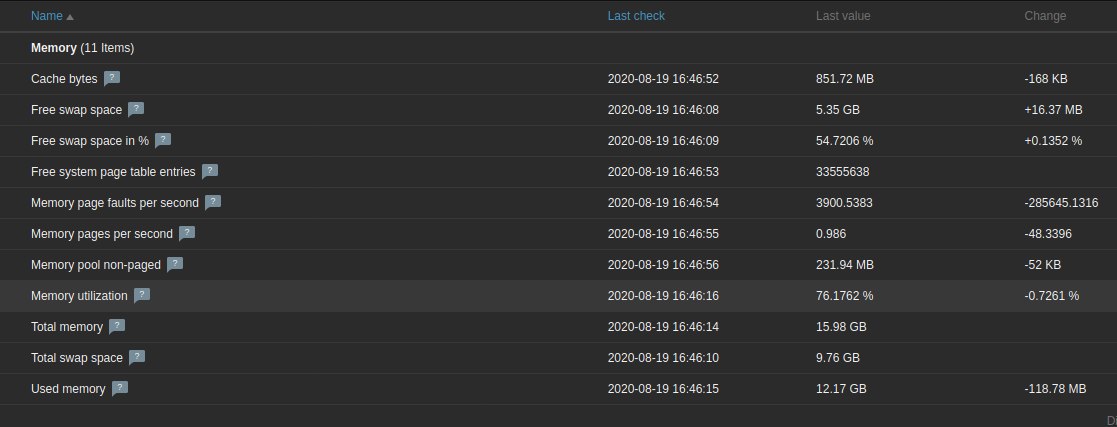
Task: Open help tooltip for Free swap space
Action: (136, 109)
